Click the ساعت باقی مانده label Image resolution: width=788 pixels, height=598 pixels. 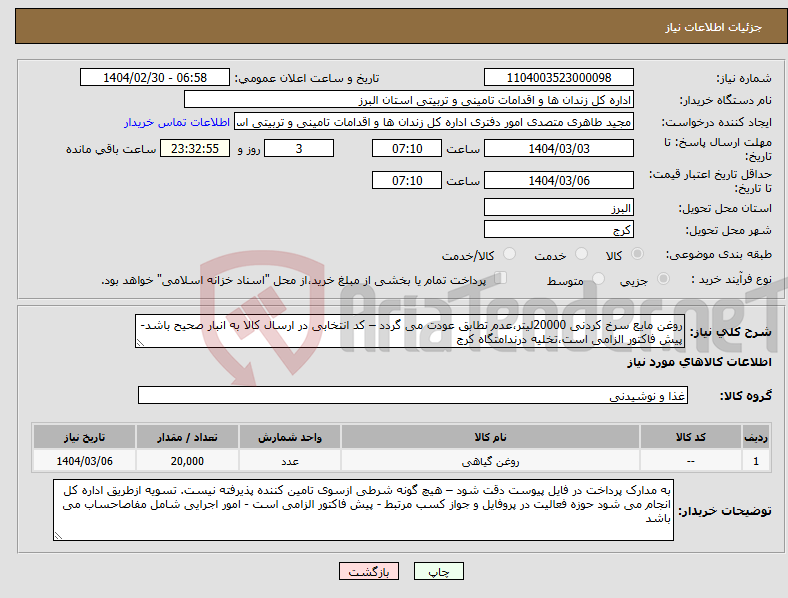pos(111,149)
